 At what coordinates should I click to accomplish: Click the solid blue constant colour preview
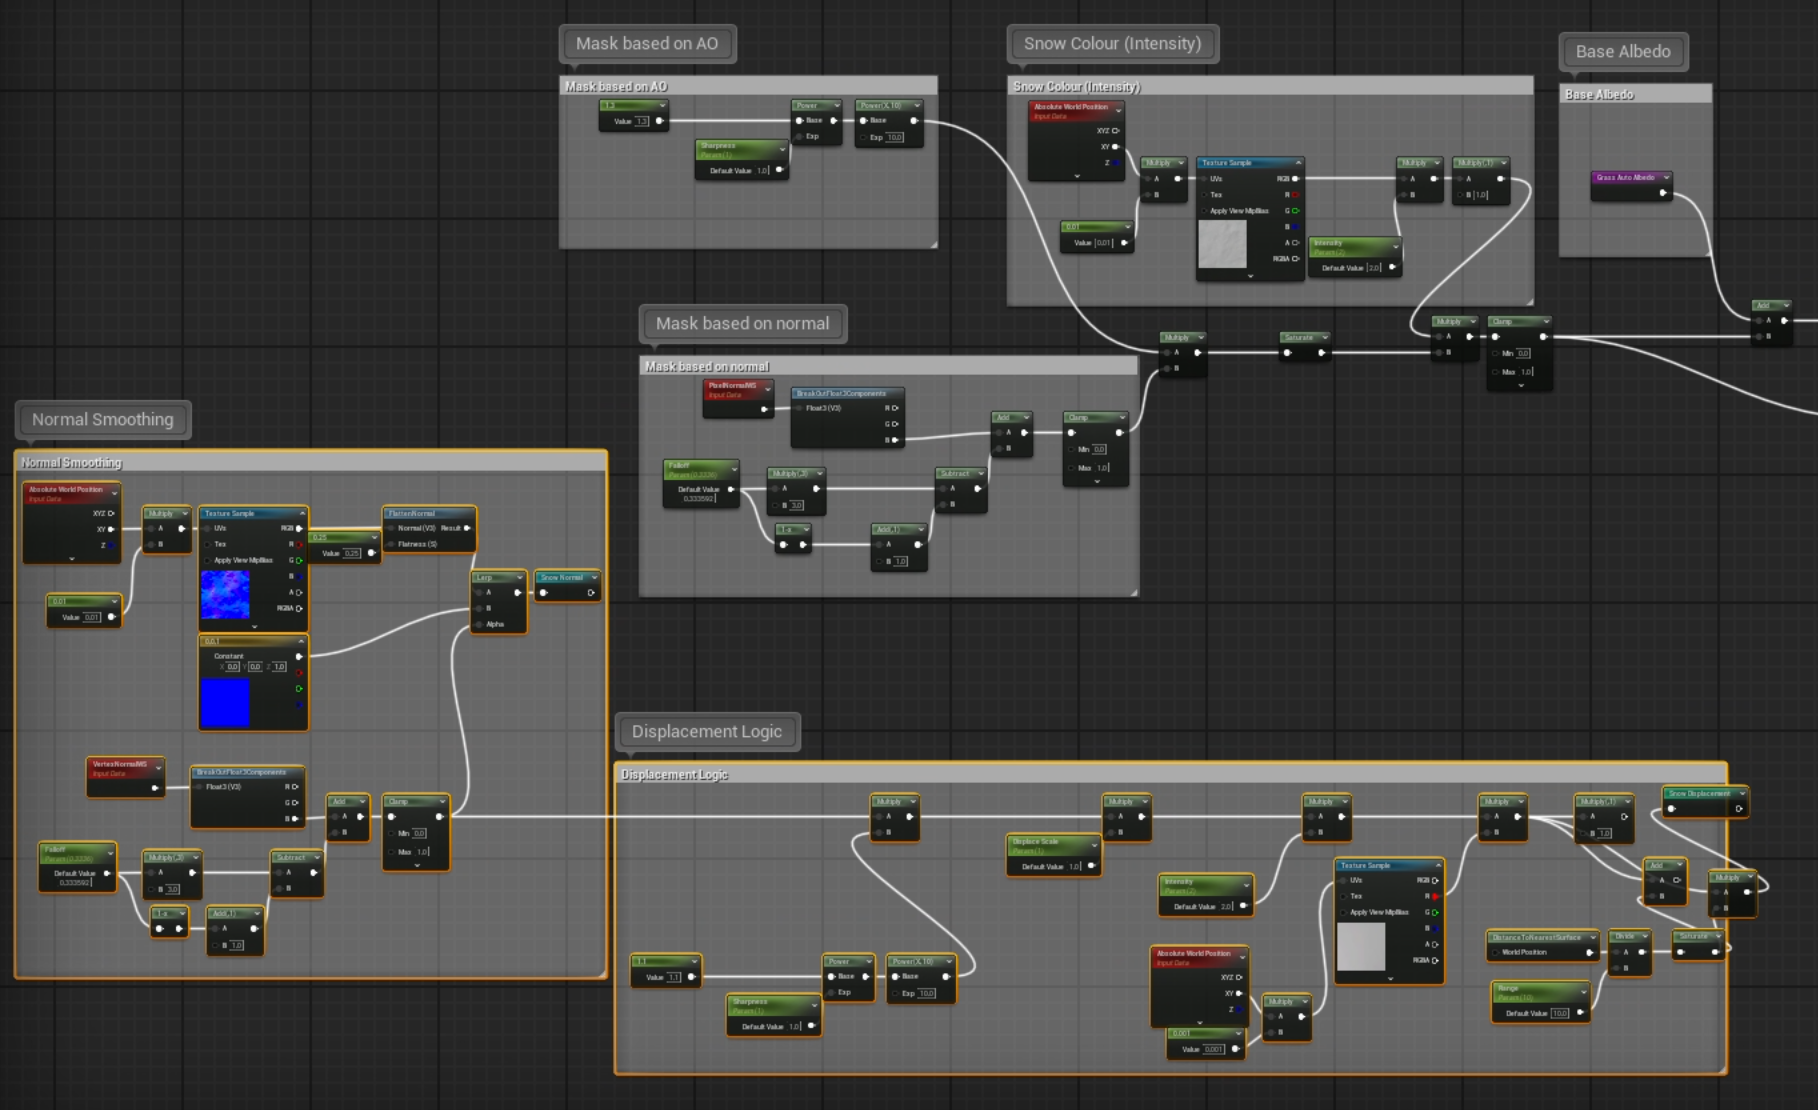pos(225,702)
